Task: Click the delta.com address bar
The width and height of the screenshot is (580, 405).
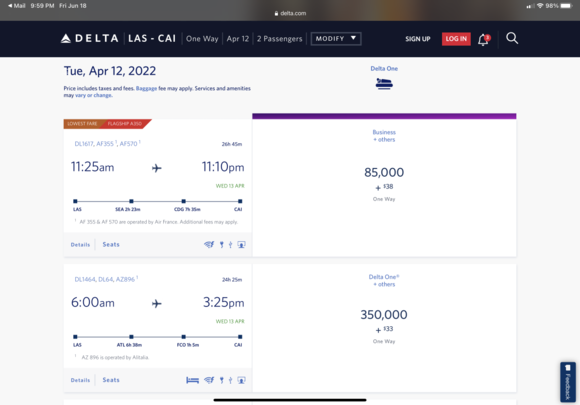Action: (x=290, y=13)
